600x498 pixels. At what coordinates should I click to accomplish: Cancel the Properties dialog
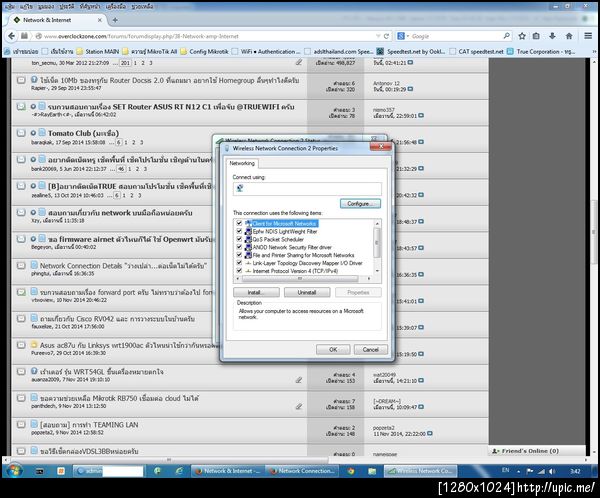tap(370, 349)
